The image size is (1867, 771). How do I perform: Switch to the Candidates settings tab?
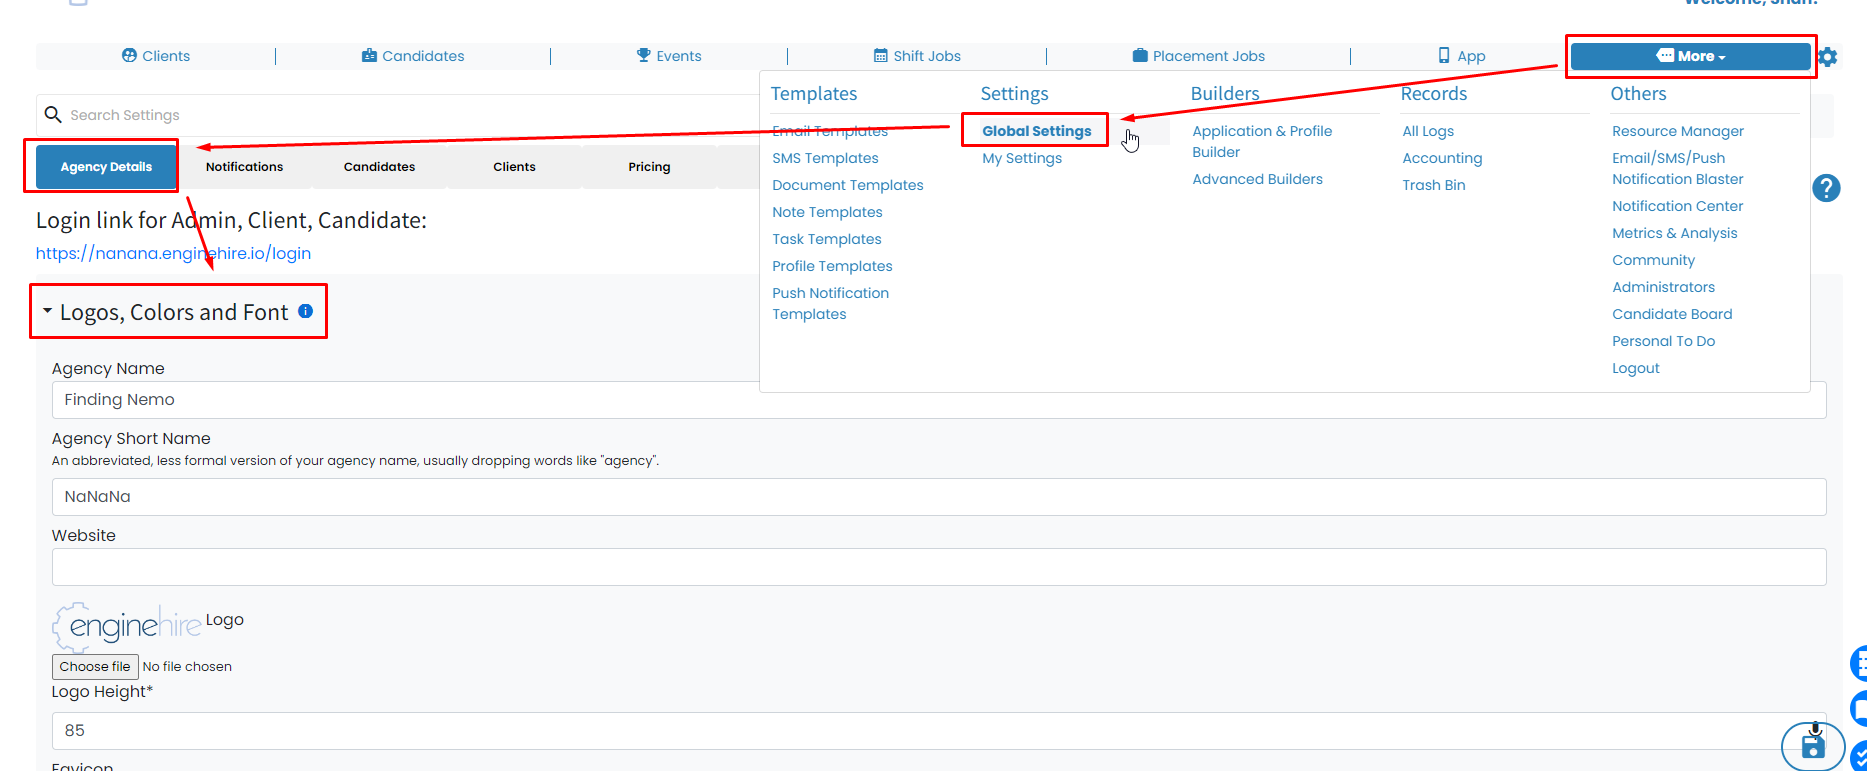point(379,167)
